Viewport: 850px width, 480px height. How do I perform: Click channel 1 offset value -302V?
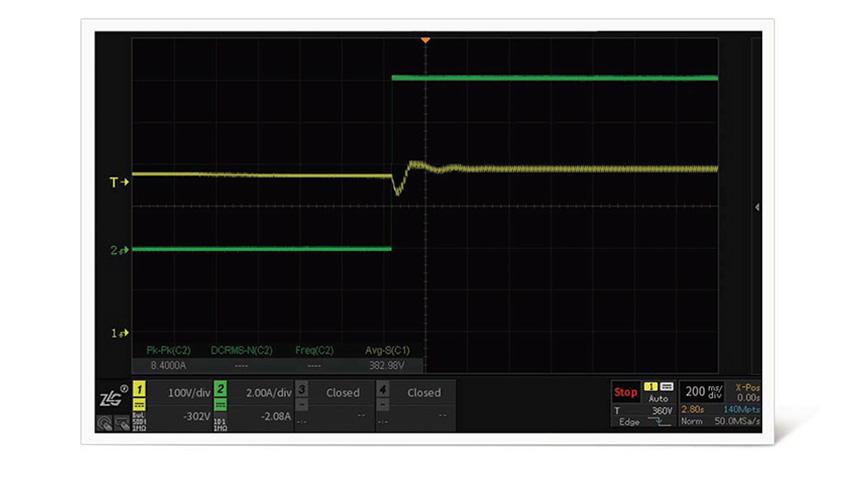pyautogui.click(x=196, y=417)
